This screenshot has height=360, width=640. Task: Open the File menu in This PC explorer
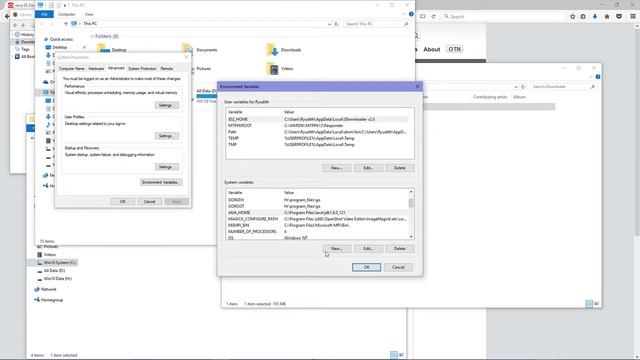[x=44, y=14]
